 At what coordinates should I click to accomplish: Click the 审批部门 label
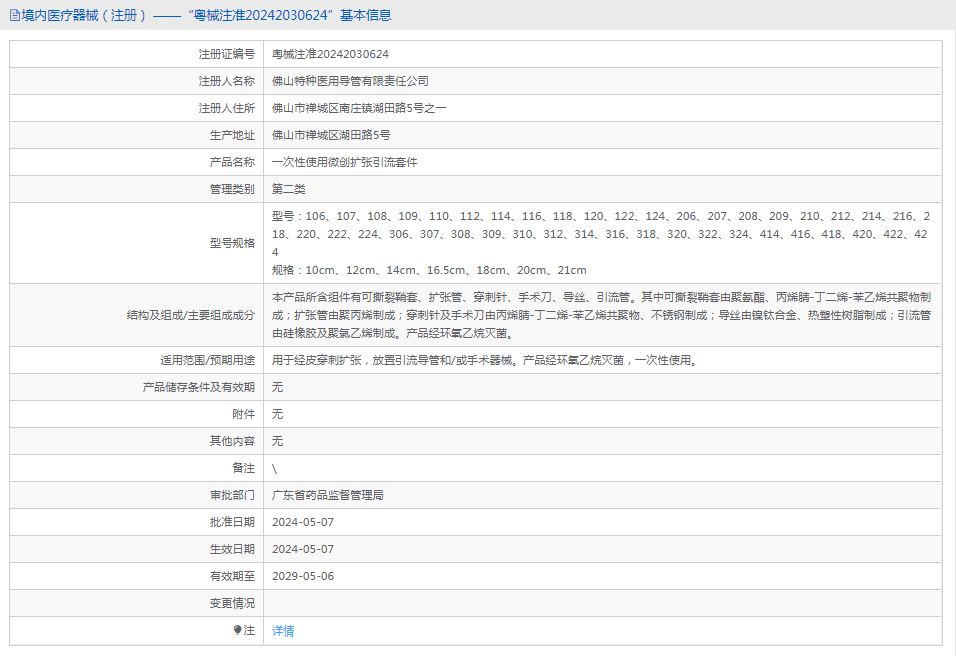[x=232, y=495]
